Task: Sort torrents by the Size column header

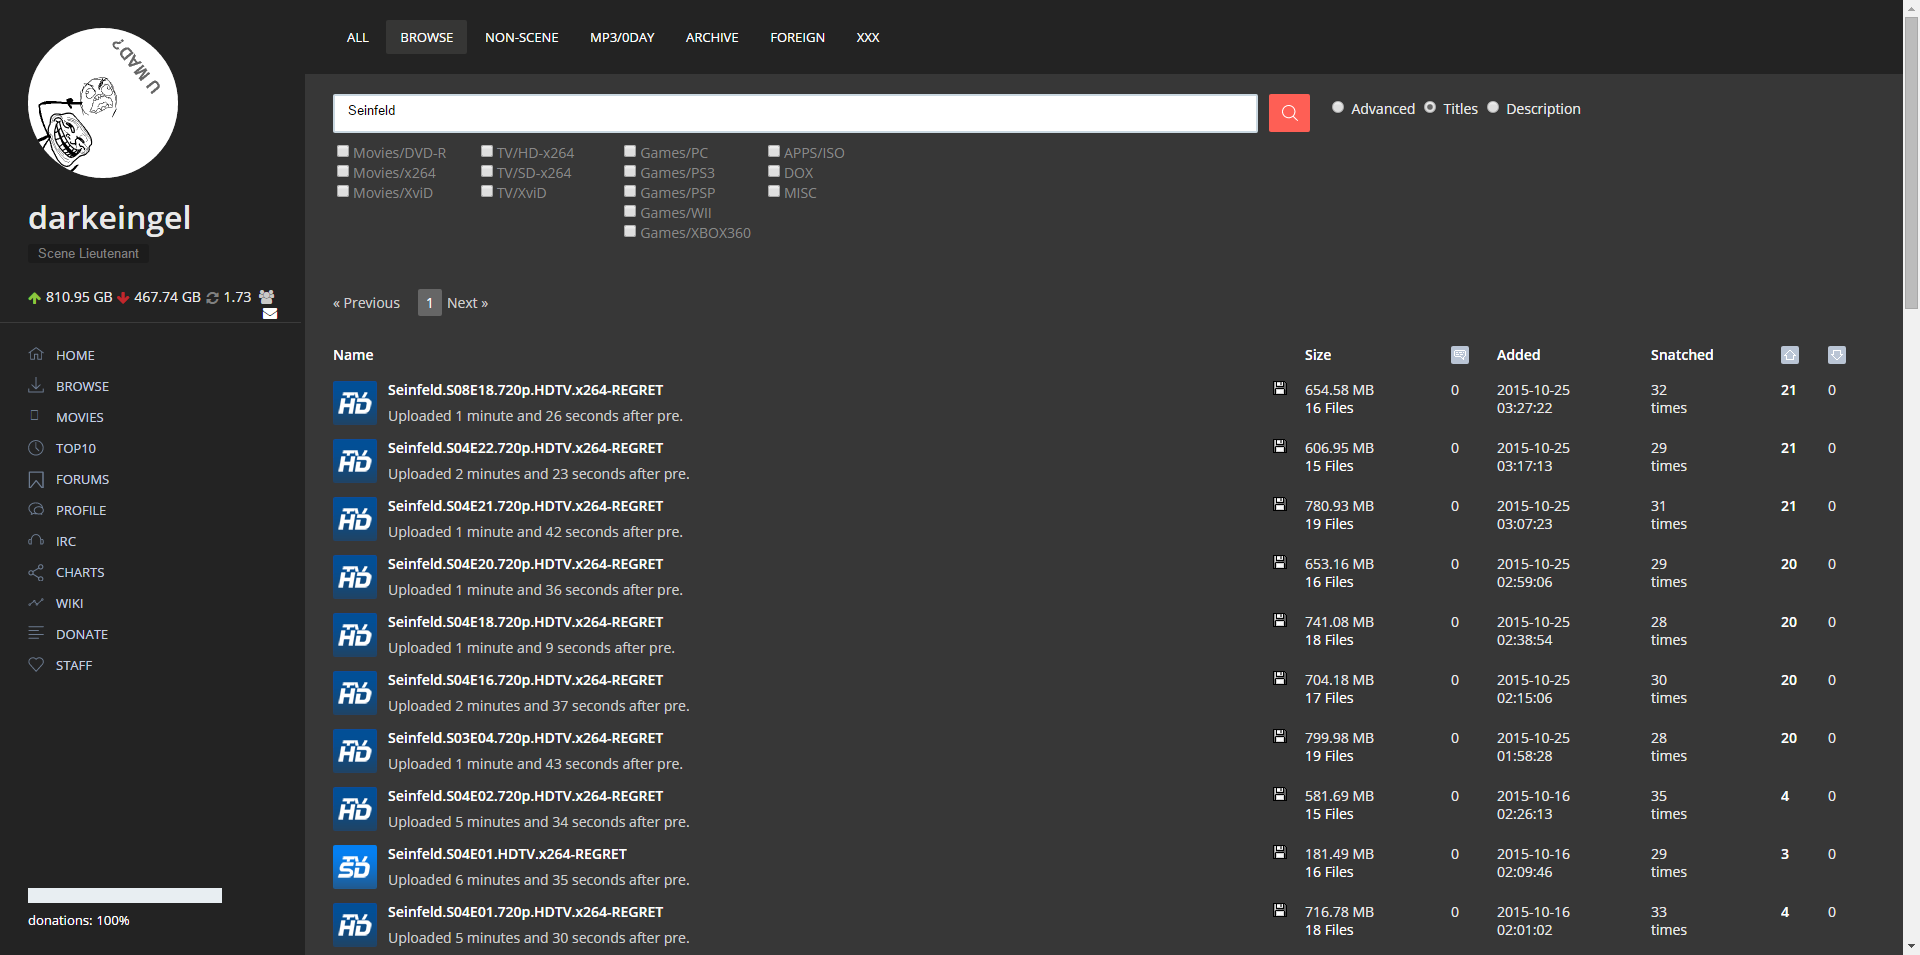Action: (x=1318, y=355)
